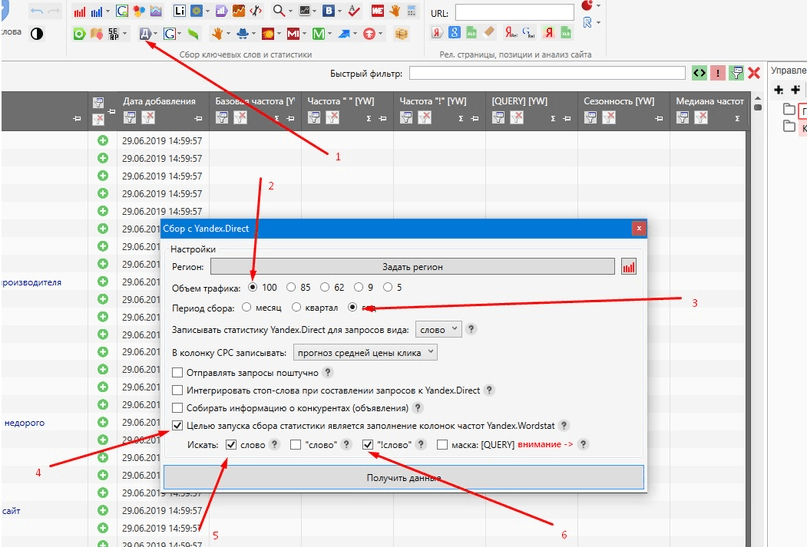
Task: Click green plus icon in недорого row
Action: pos(103,422)
